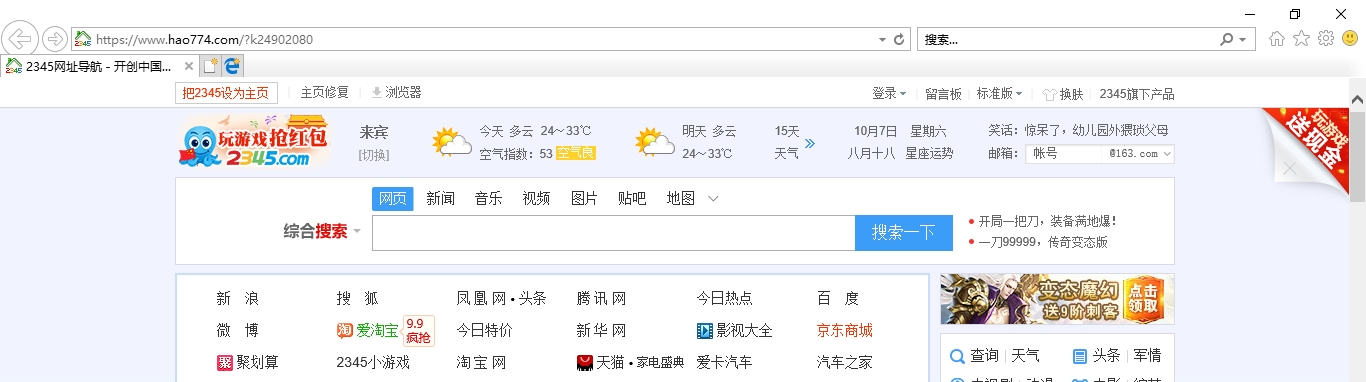This screenshot has height=382, width=1366.
Task: Click the 浏览器 download link
Action: pyautogui.click(x=396, y=92)
